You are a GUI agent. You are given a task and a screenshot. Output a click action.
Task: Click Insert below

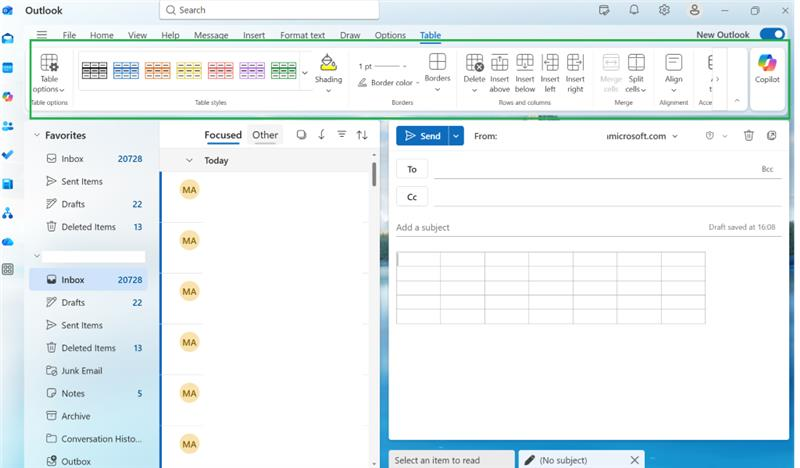[524, 74]
